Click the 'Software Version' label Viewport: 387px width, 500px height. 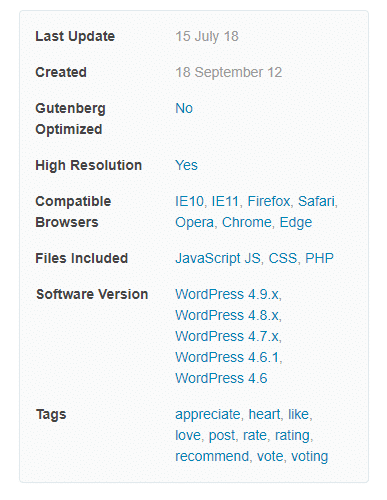pos(92,294)
